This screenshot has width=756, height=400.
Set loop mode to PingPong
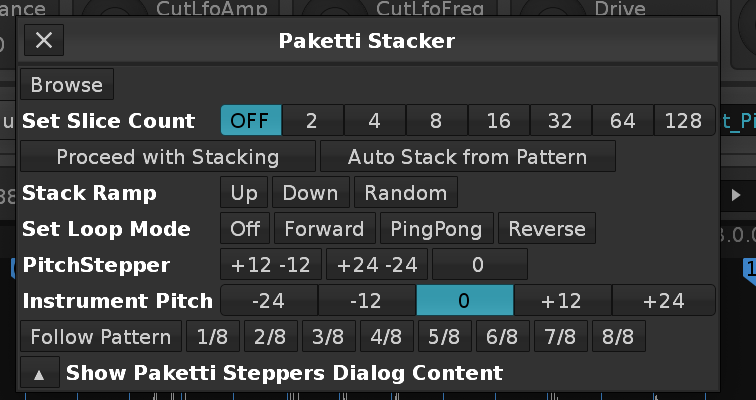[x=437, y=229]
